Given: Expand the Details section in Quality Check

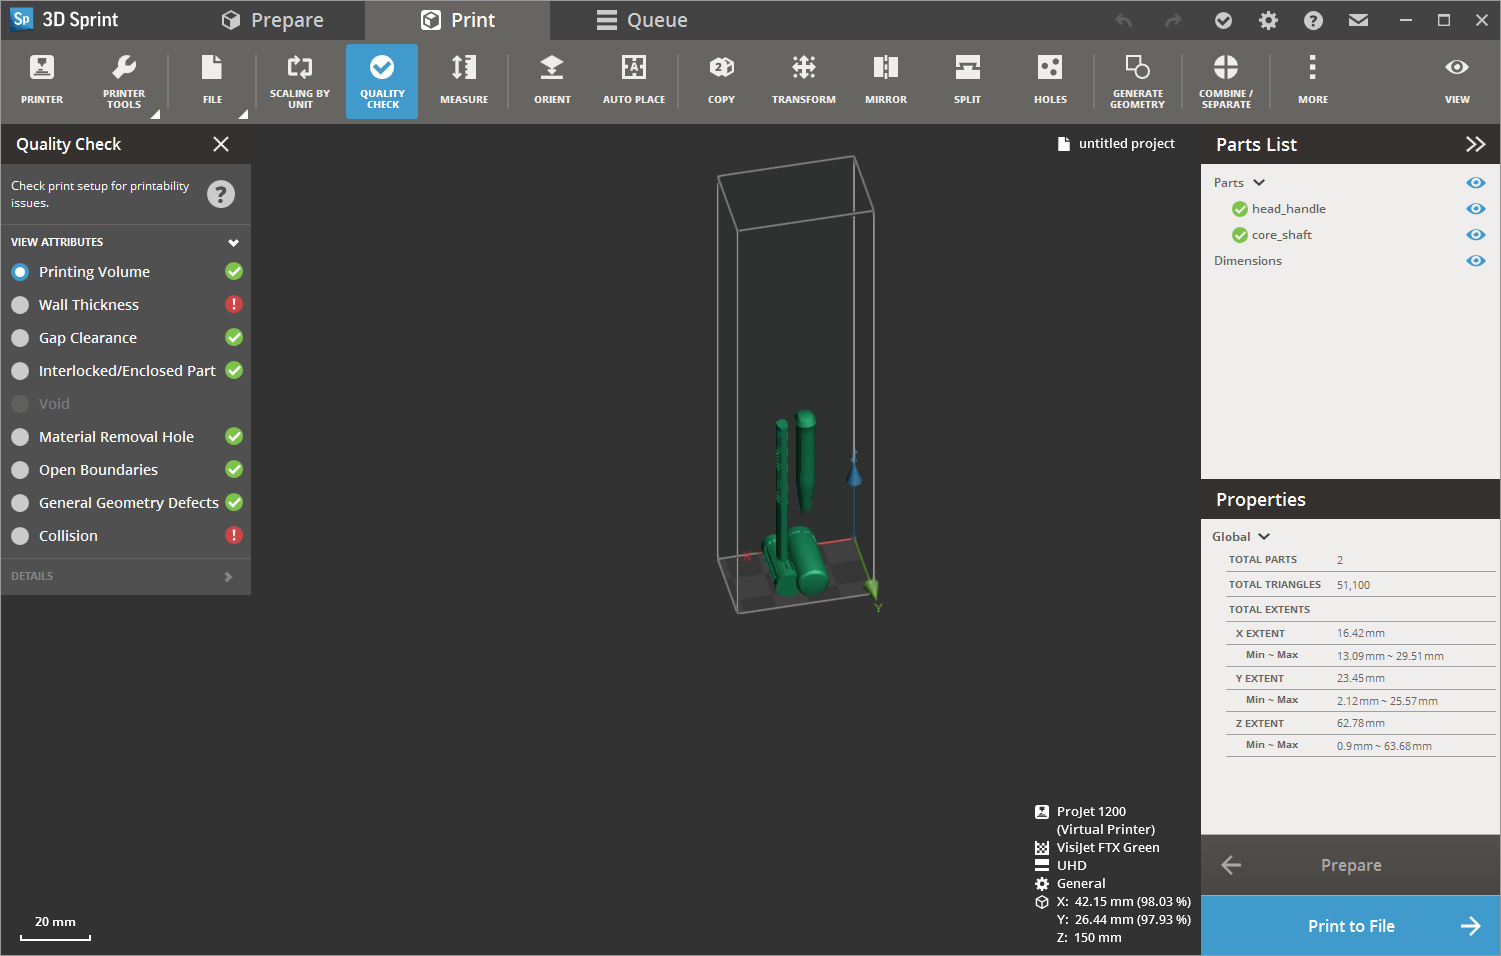Looking at the screenshot, I should (125, 576).
